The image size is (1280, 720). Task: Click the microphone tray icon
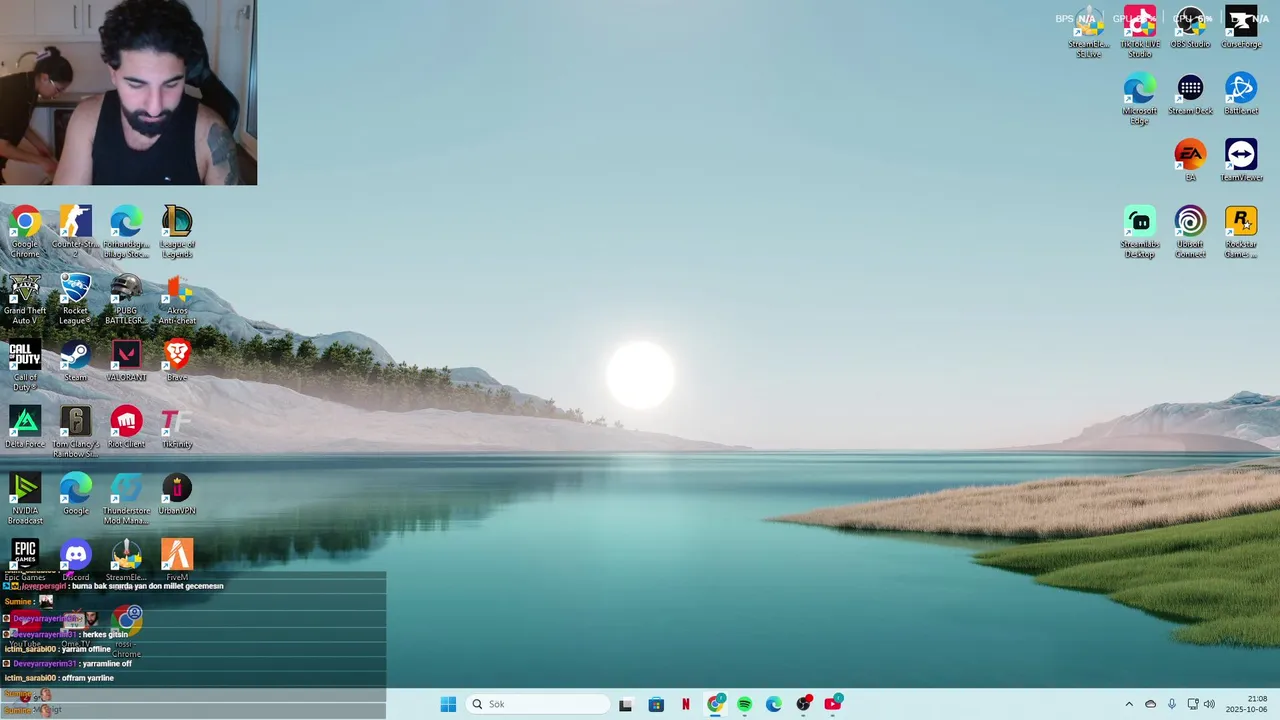[x=1172, y=704]
